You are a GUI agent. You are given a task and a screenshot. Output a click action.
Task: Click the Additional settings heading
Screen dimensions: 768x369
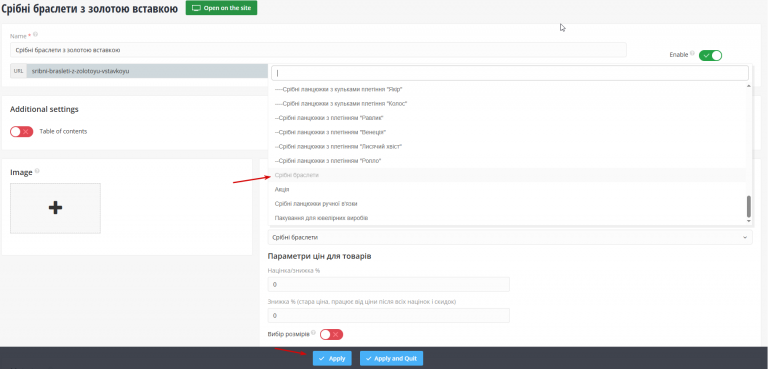point(44,109)
